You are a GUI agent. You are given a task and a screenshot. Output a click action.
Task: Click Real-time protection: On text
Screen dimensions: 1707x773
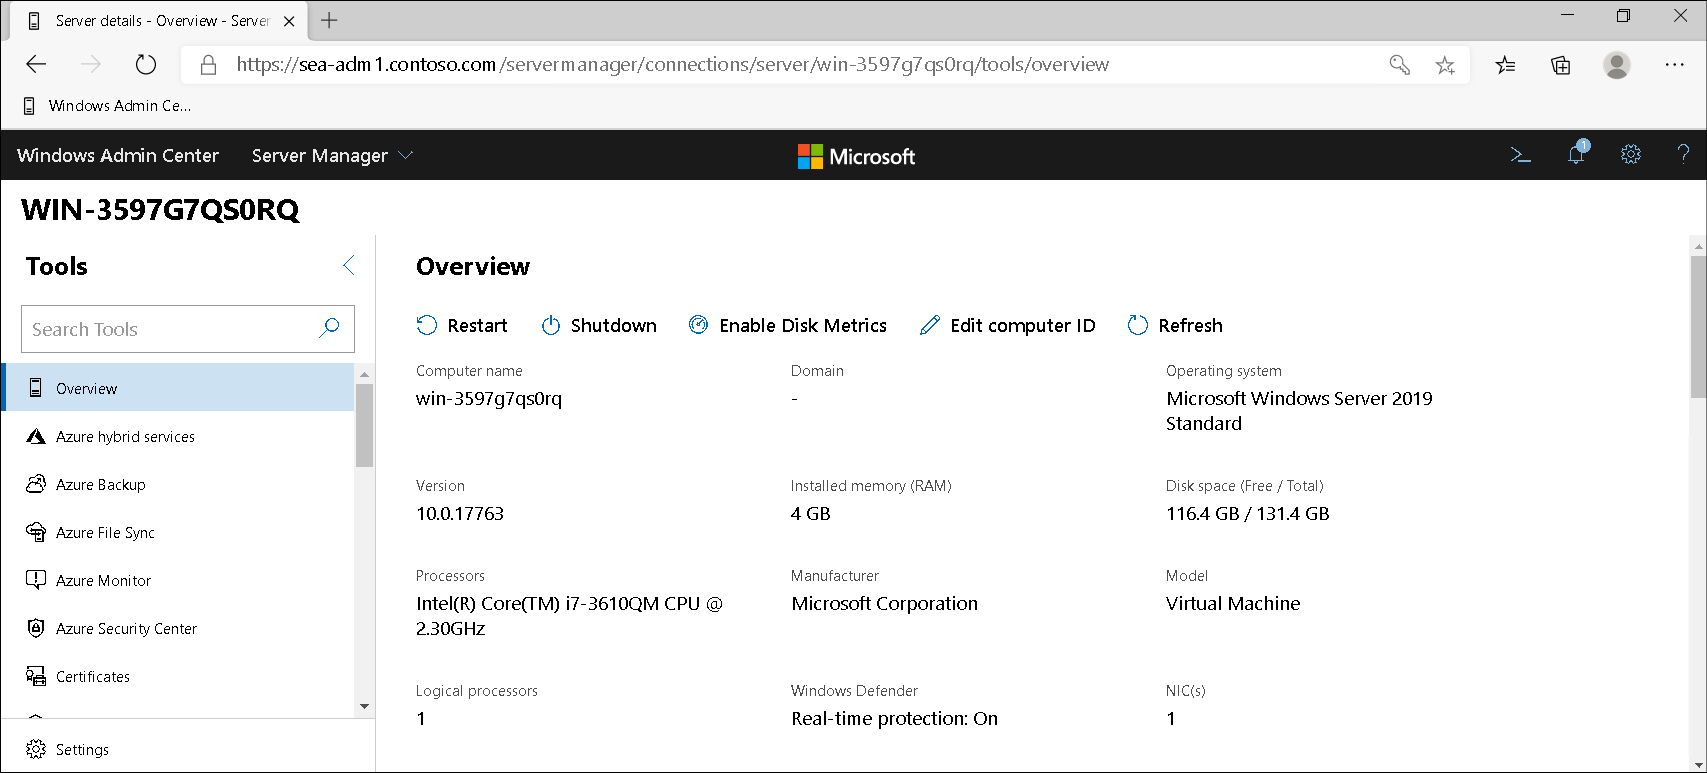(895, 718)
